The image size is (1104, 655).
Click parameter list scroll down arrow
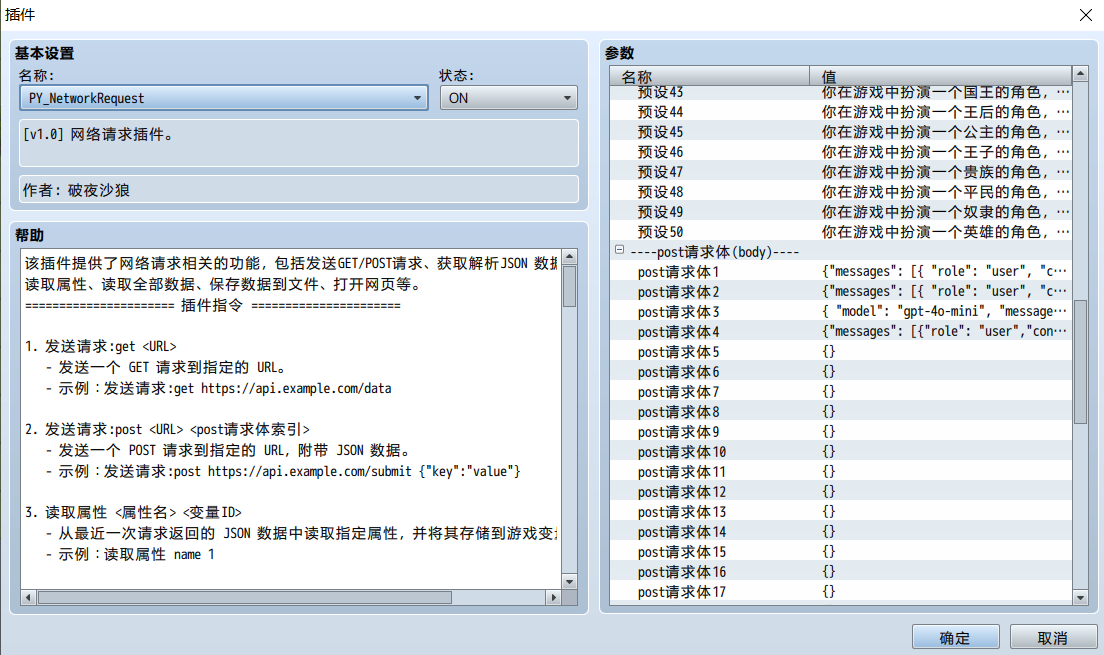(1080, 597)
